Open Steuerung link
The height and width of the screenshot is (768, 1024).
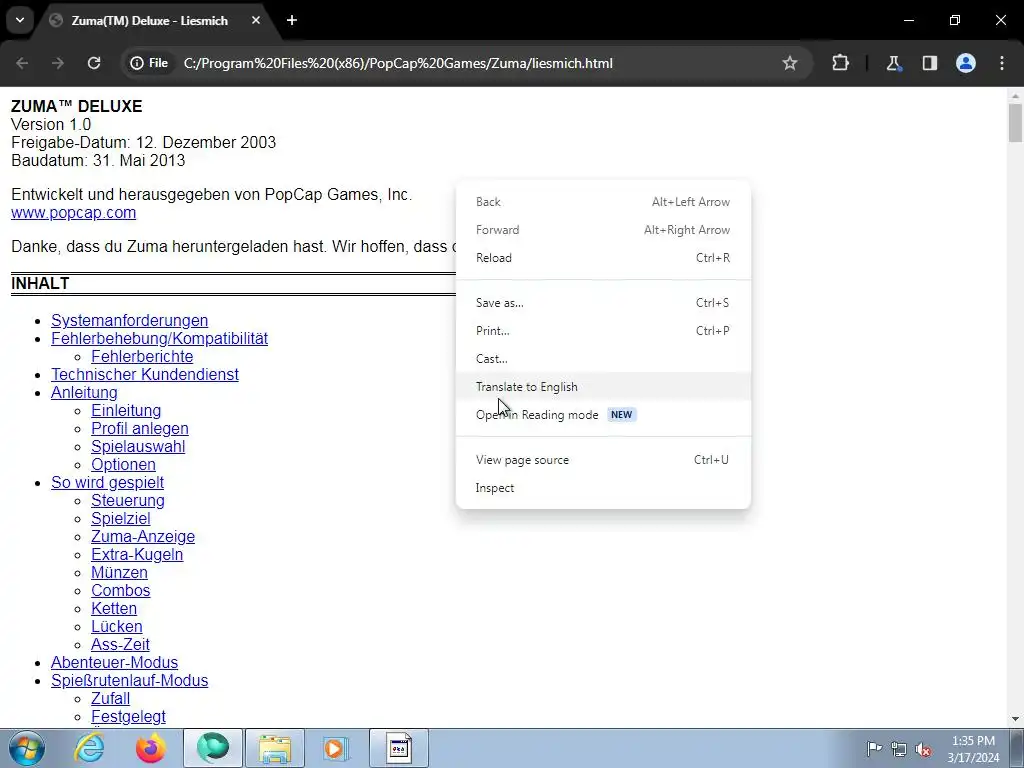point(128,500)
